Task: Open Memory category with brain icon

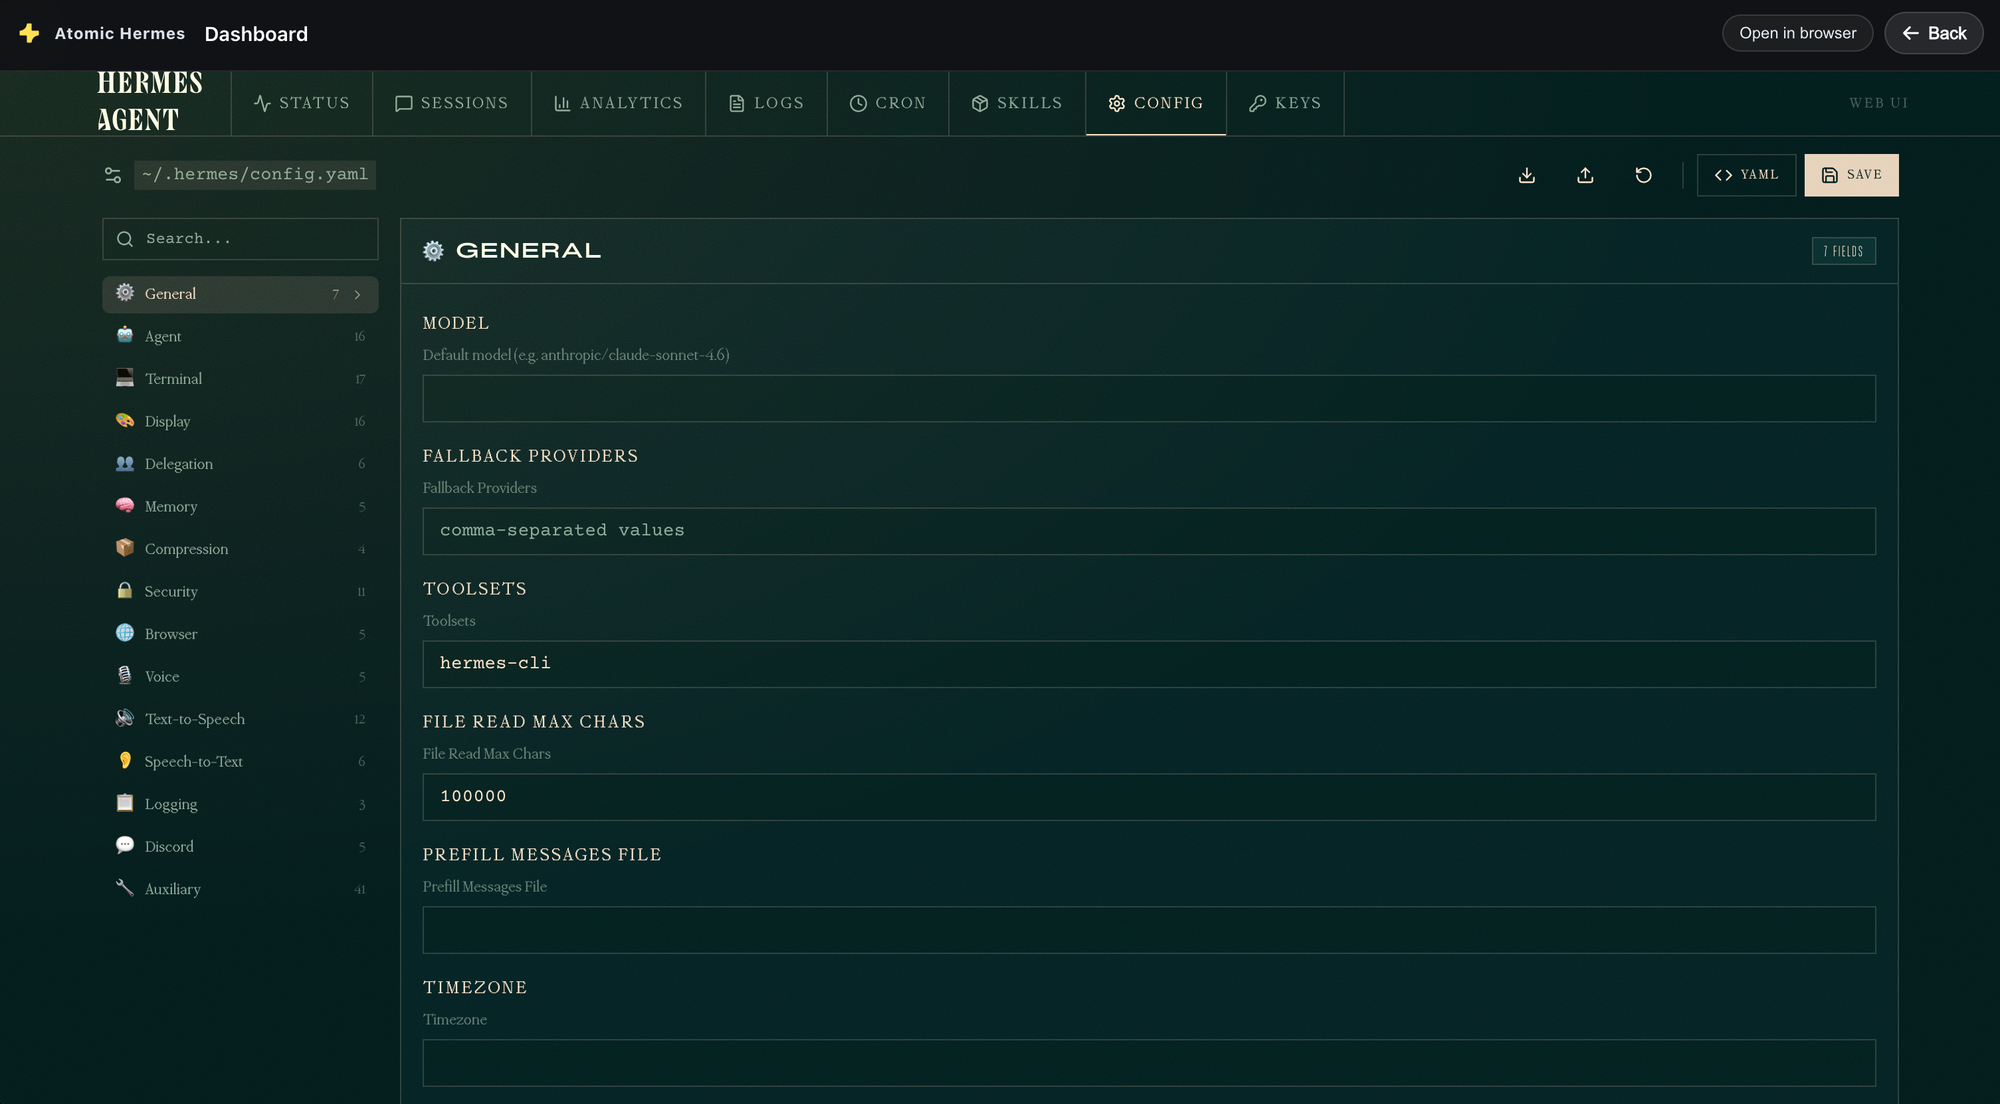Action: [170, 506]
